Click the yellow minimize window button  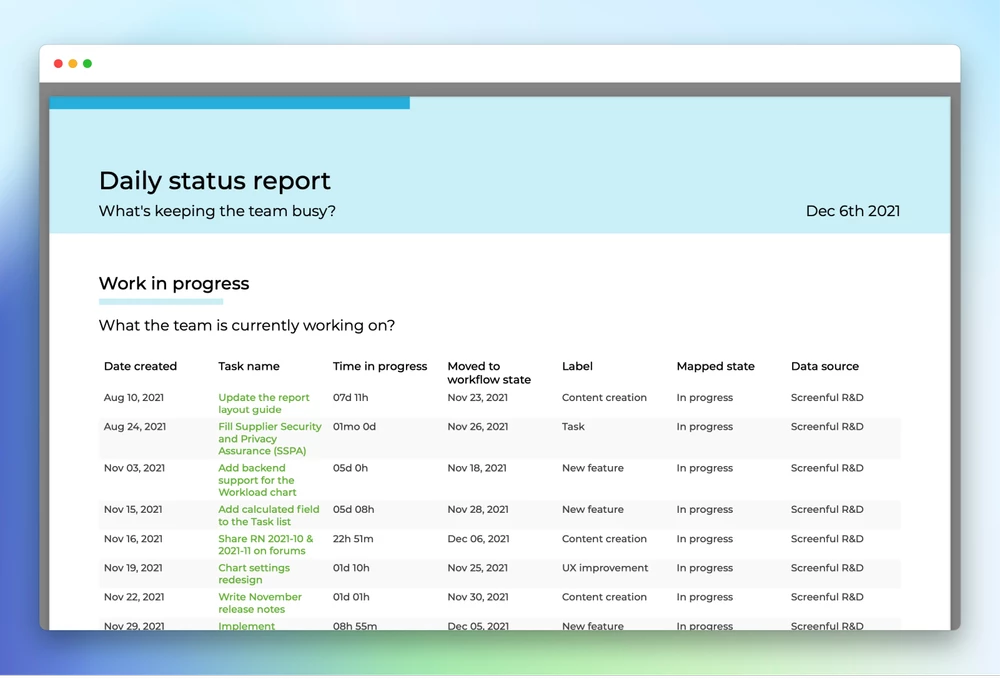click(73, 64)
